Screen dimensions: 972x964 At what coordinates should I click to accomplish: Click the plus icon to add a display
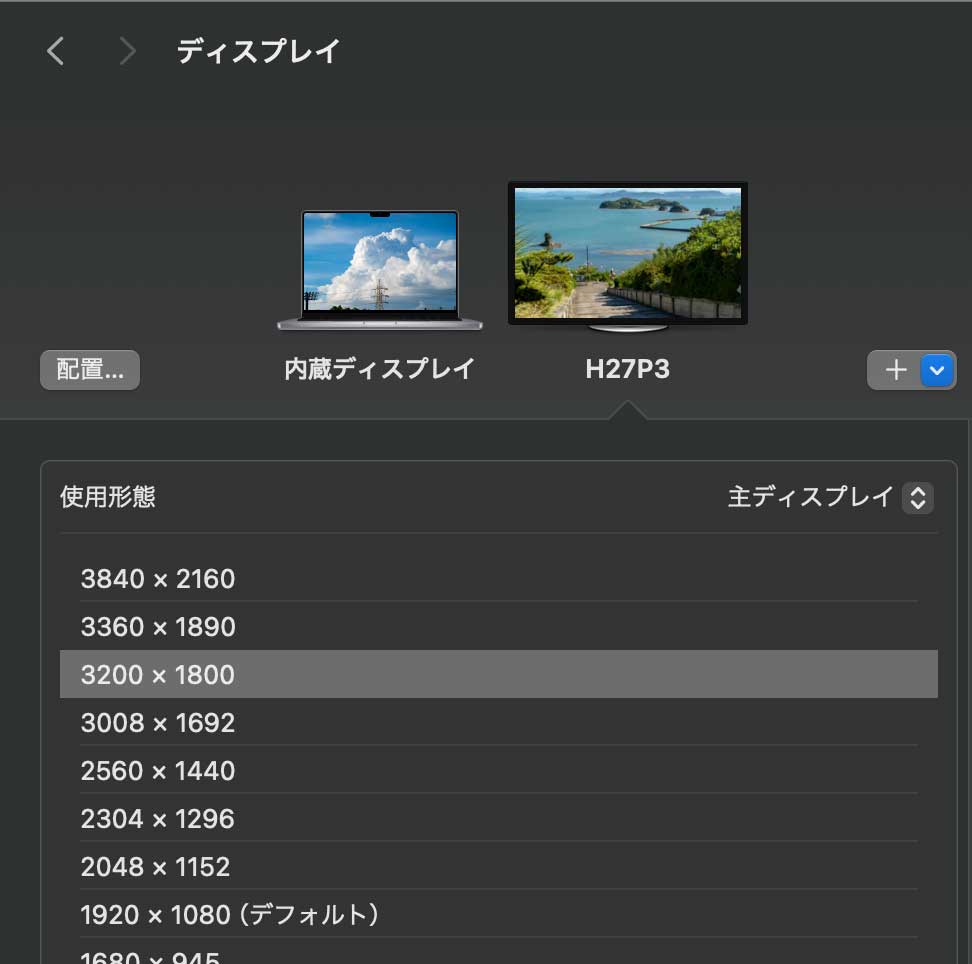pyautogui.click(x=895, y=370)
